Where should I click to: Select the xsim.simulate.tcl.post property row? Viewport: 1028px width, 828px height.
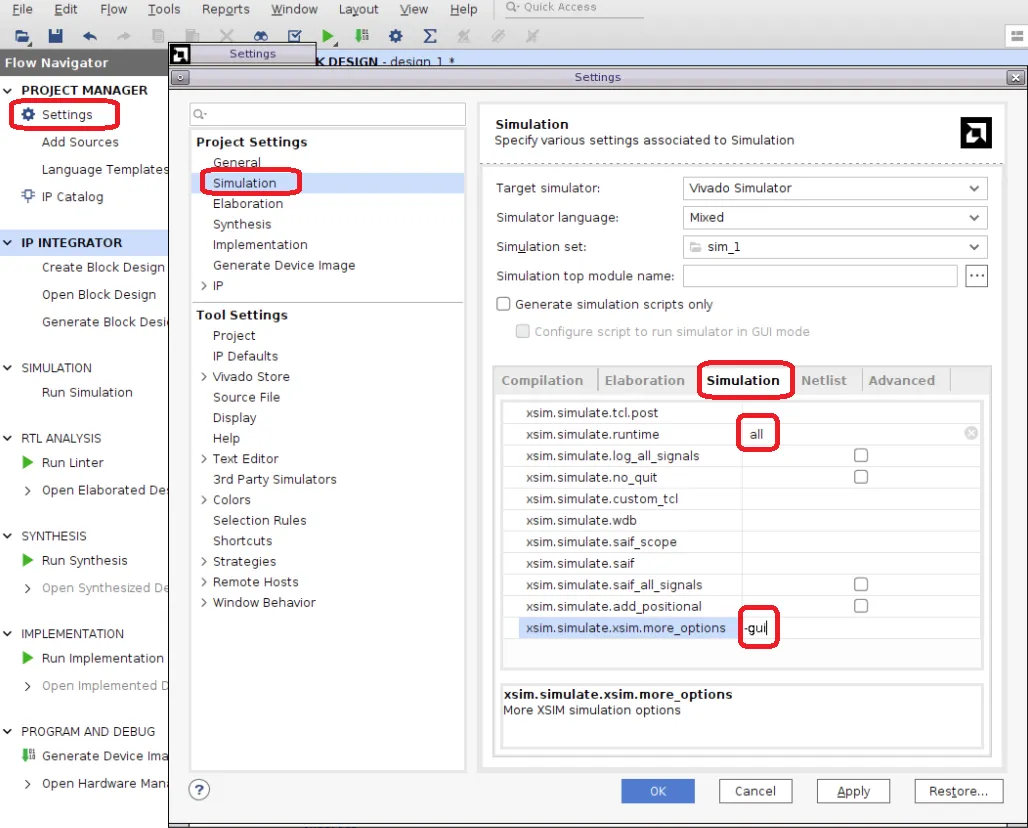[x=741, y=412]
